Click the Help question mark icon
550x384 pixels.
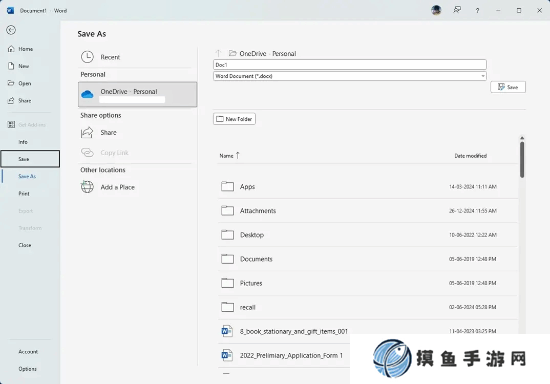[x=477, y=11]
